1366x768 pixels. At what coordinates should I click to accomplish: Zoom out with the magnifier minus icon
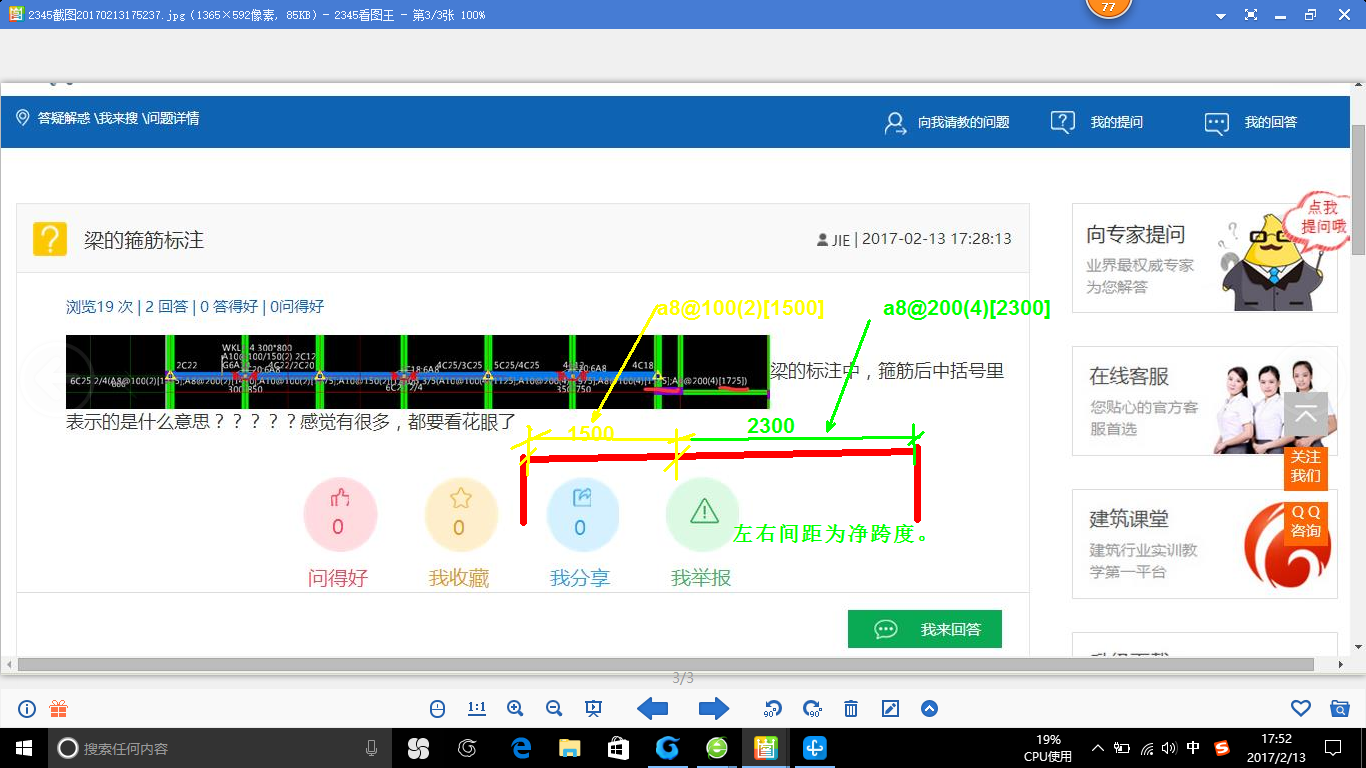point(554,709)
